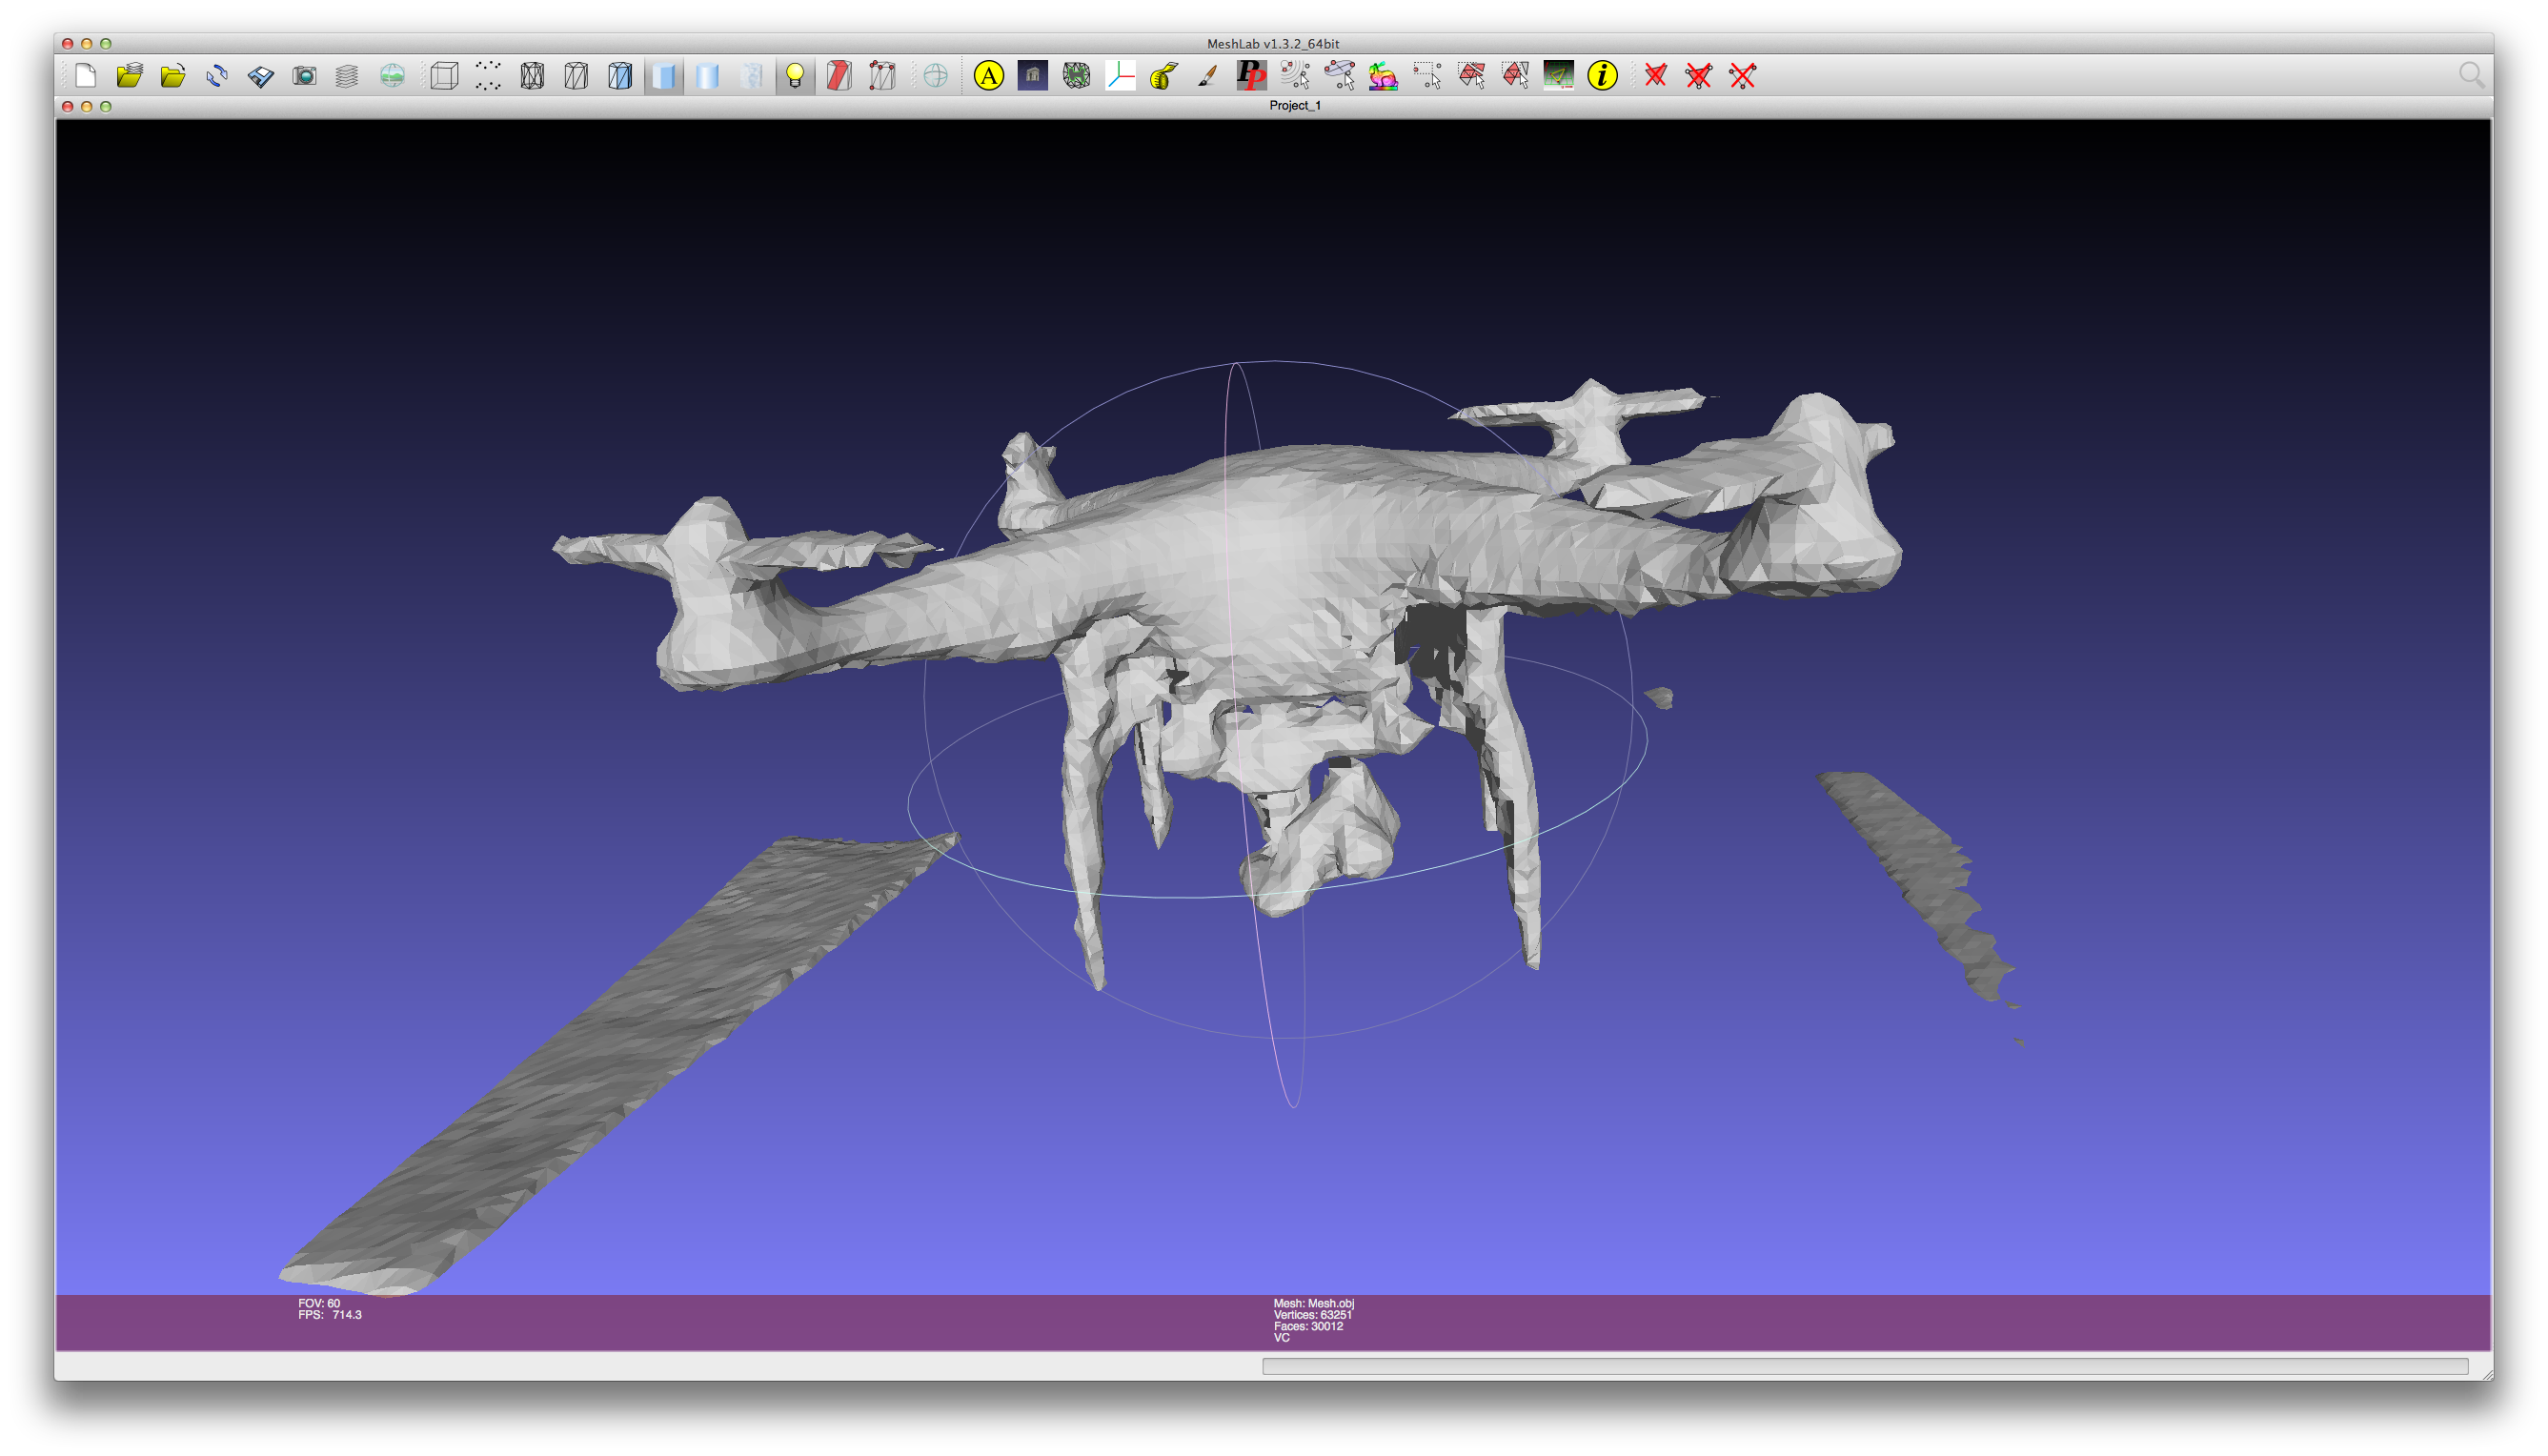Reload the current mesh
The width and height of the screenshot is (2548, 1456).
219,76
